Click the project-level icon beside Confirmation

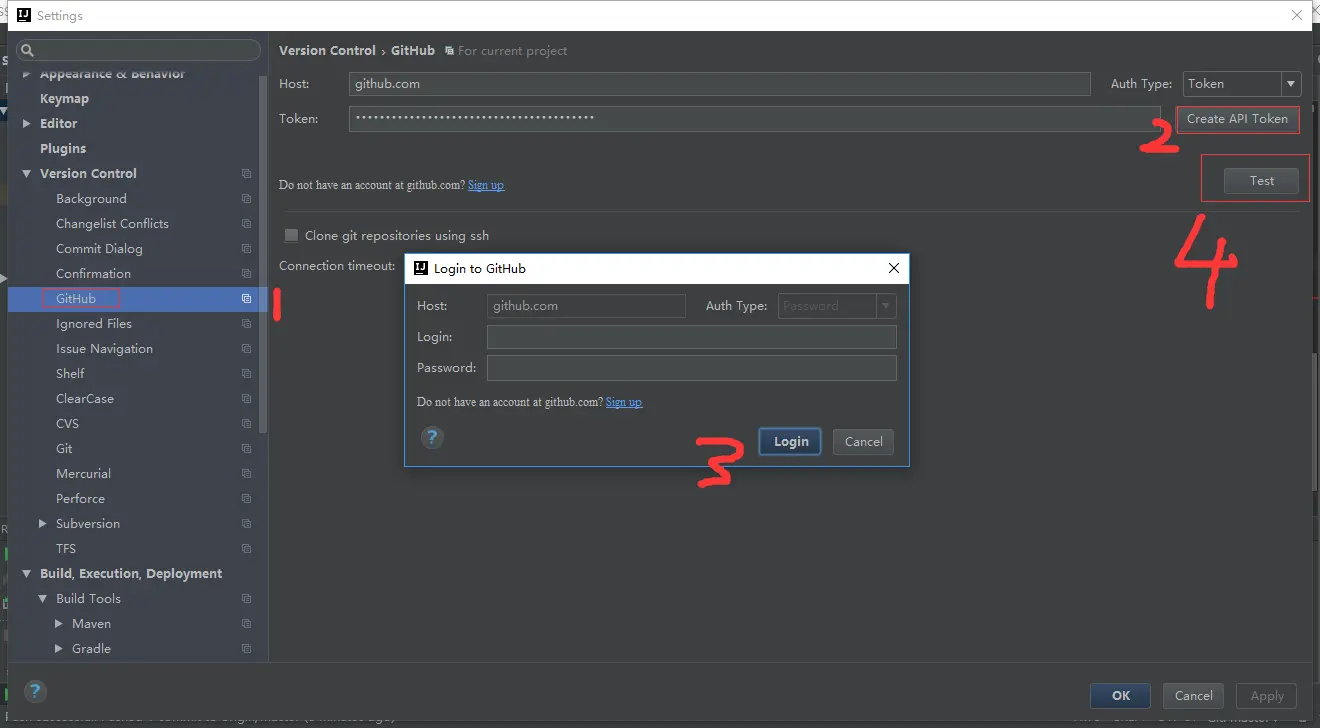tap(246, 274)
